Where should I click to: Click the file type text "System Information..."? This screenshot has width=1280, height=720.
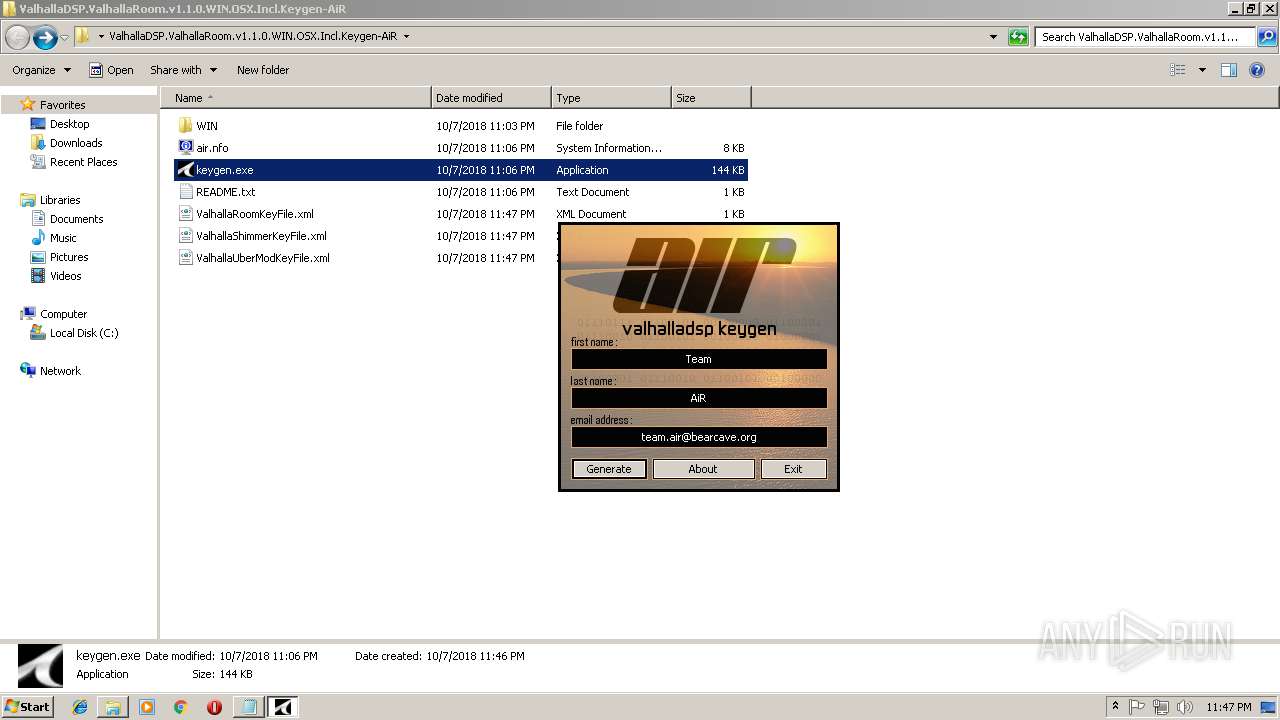click(609, 148)
